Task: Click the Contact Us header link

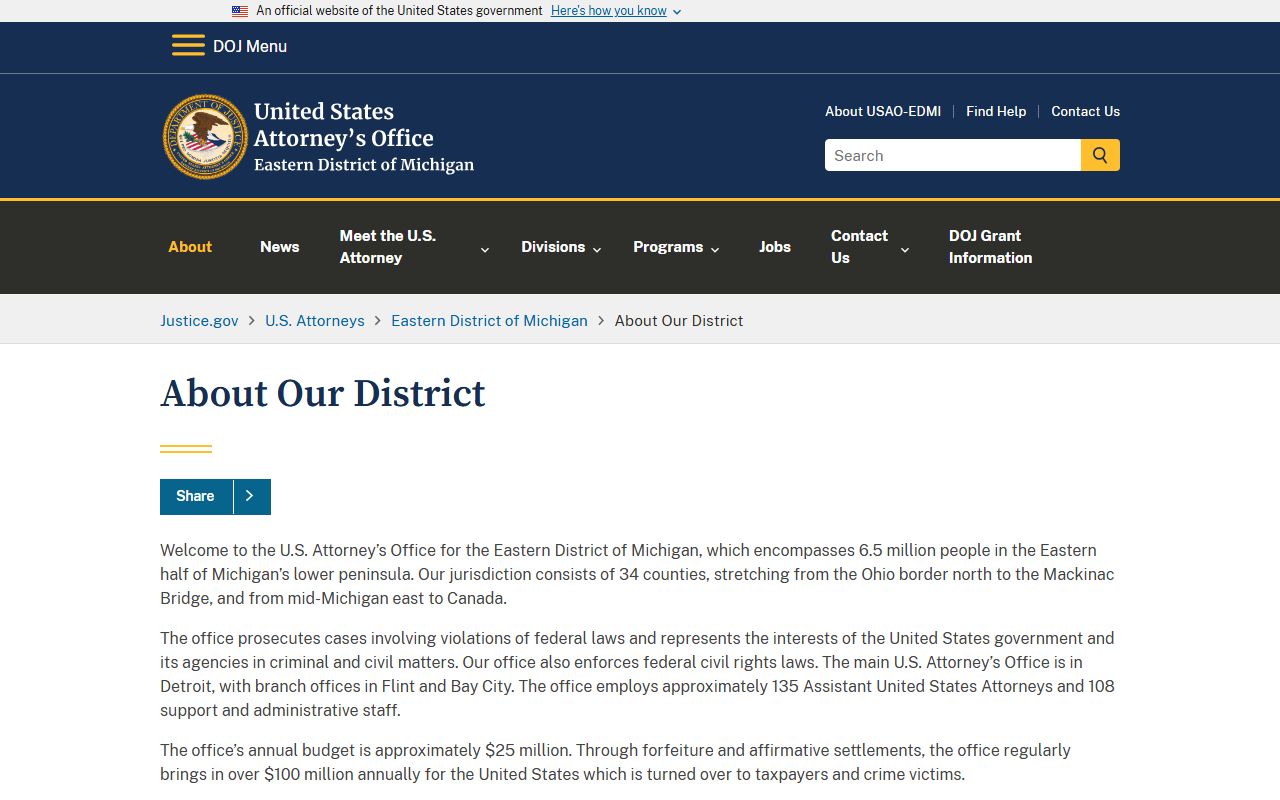Action: 1085,111
